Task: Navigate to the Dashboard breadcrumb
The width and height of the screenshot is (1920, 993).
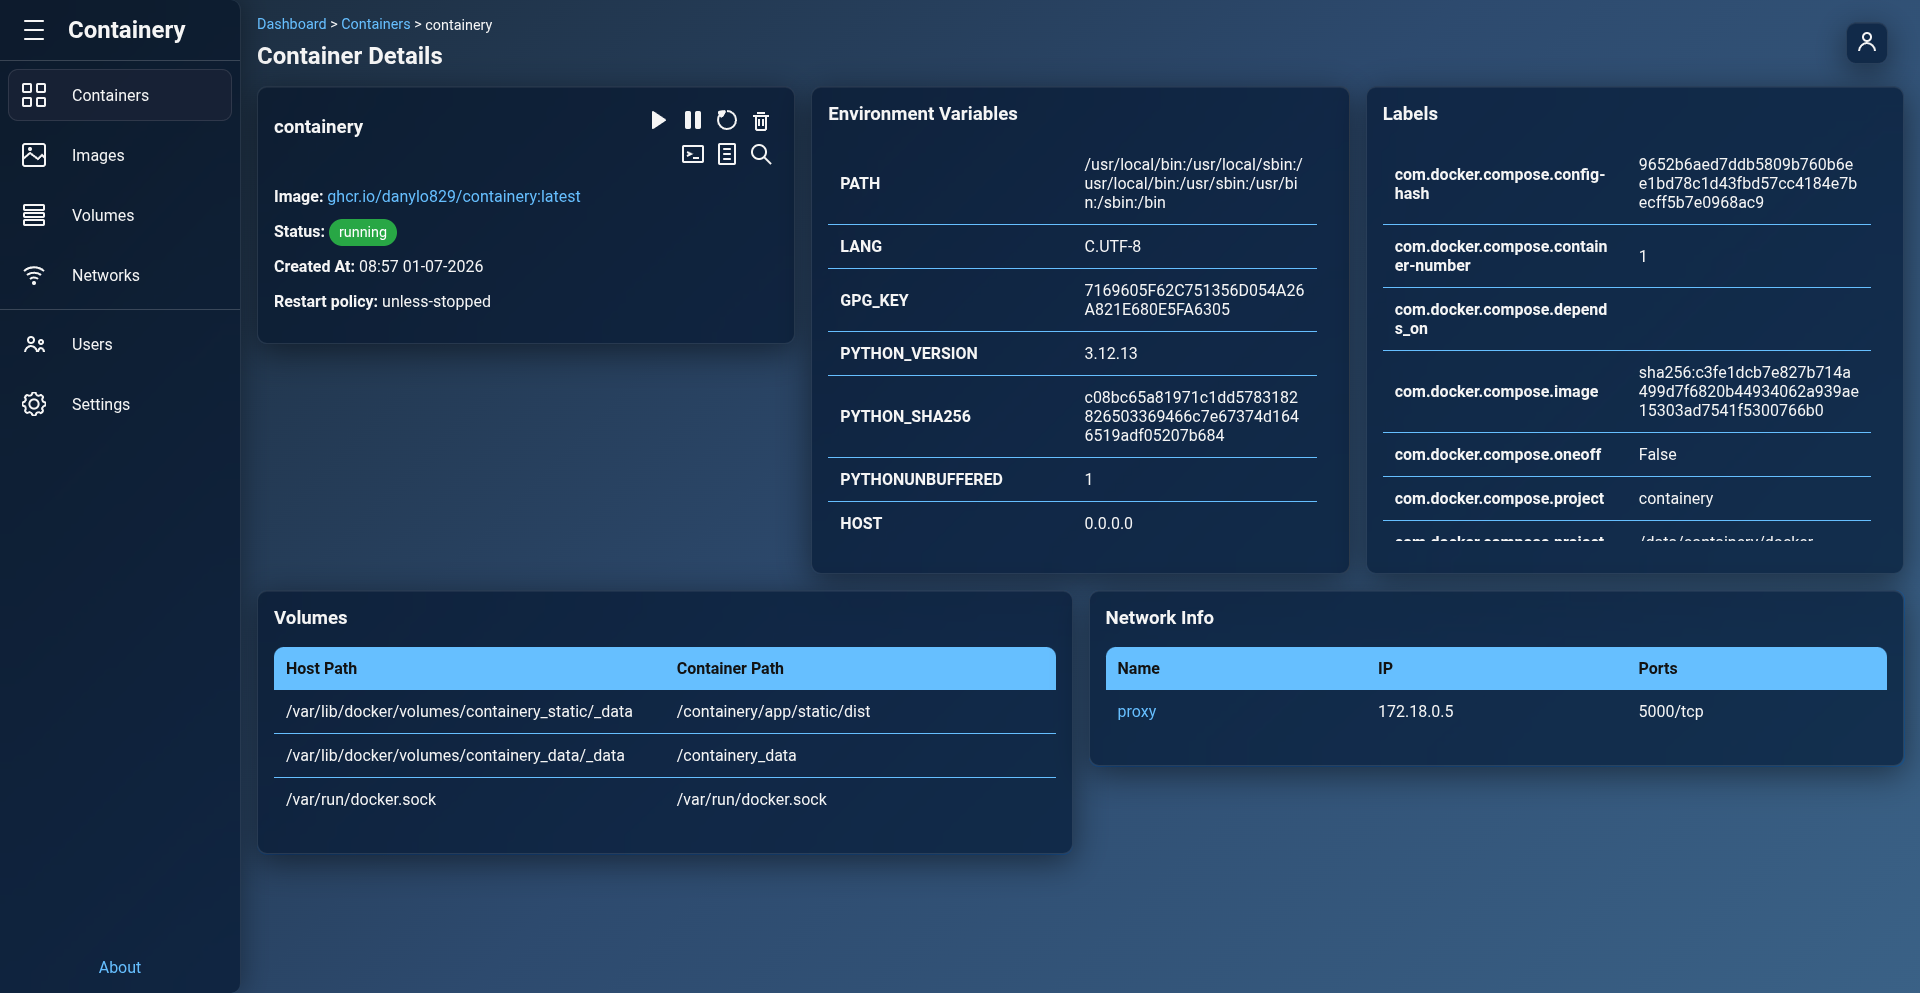Action: click(291, 24)
